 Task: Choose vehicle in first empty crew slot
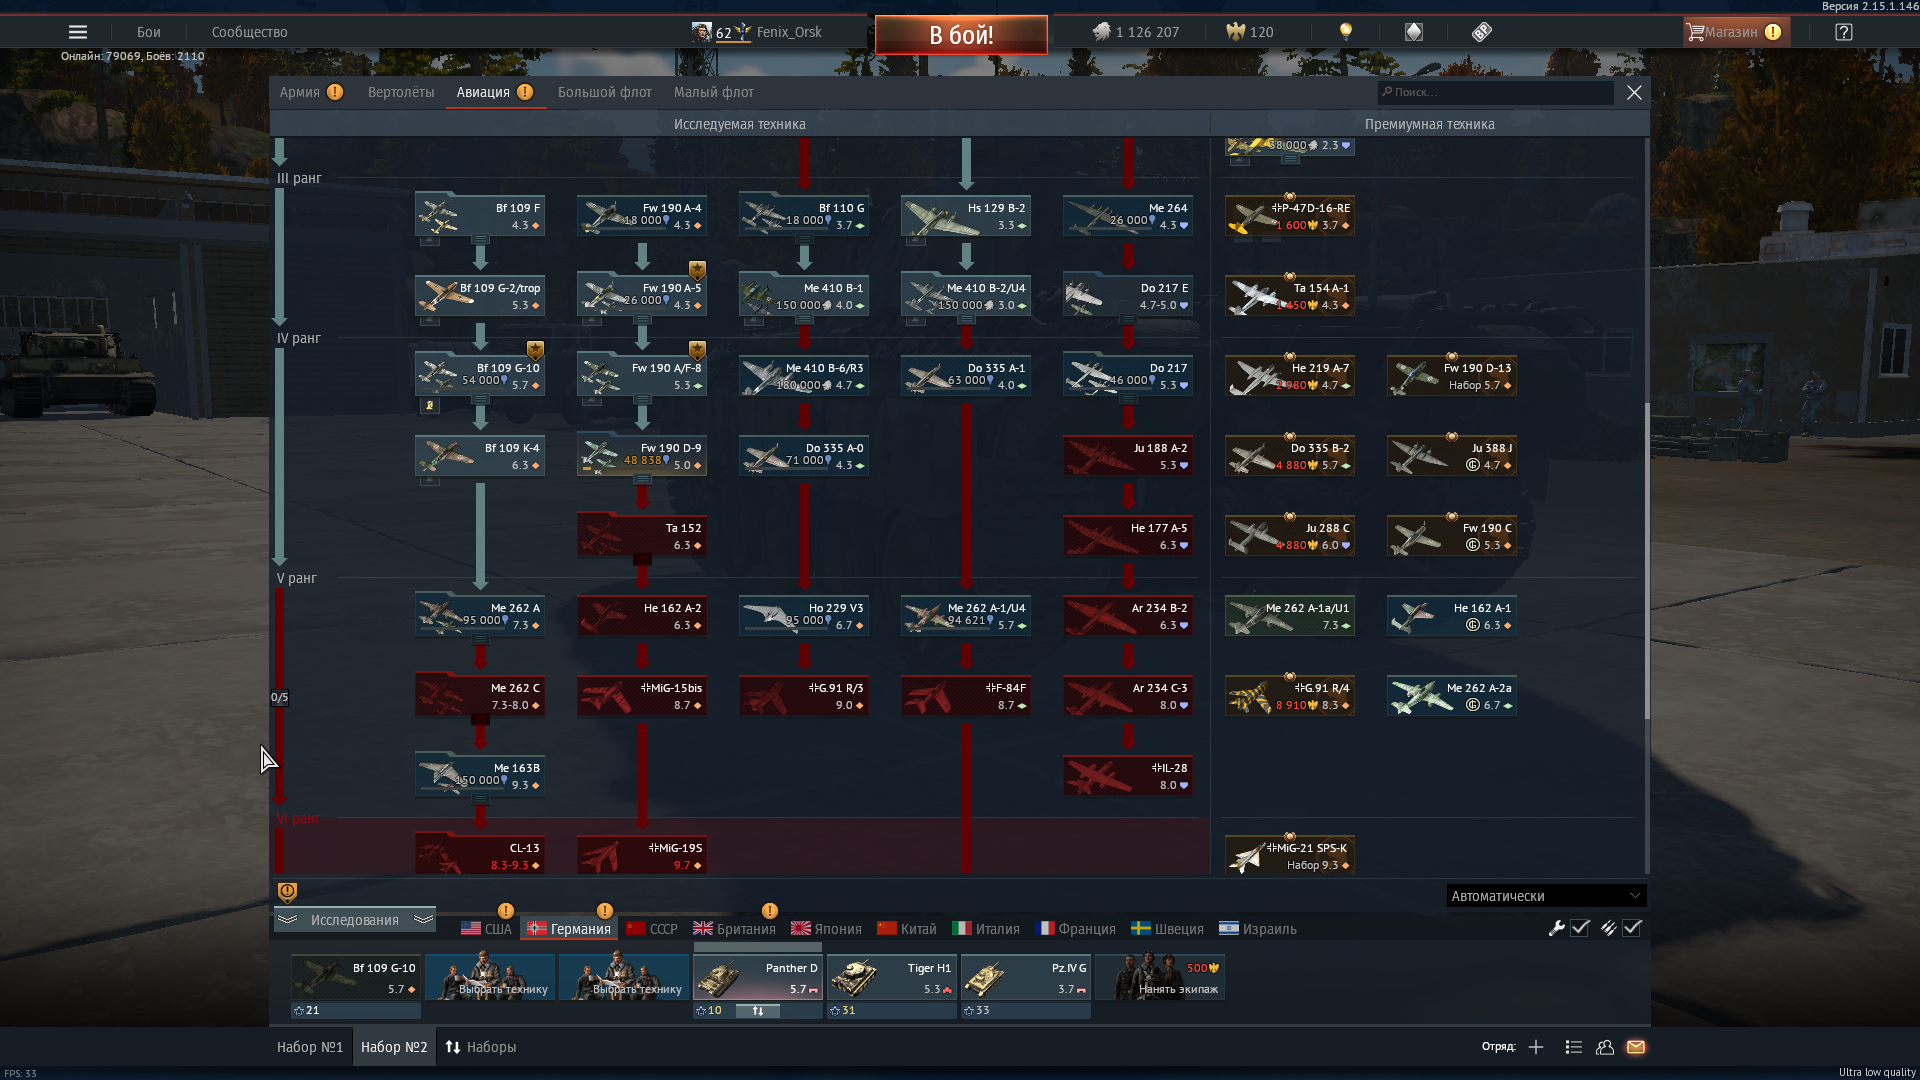tap(490, 978)
